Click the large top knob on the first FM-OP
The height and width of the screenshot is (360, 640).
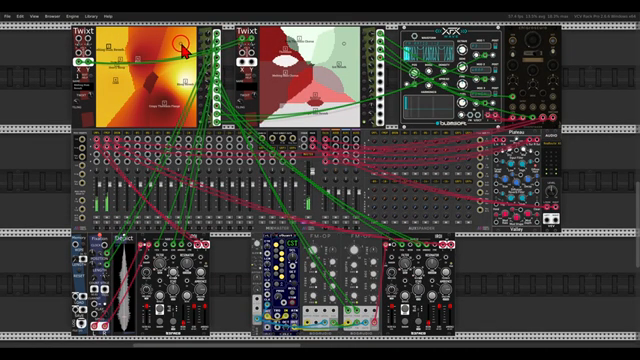[x=313, y=250]
